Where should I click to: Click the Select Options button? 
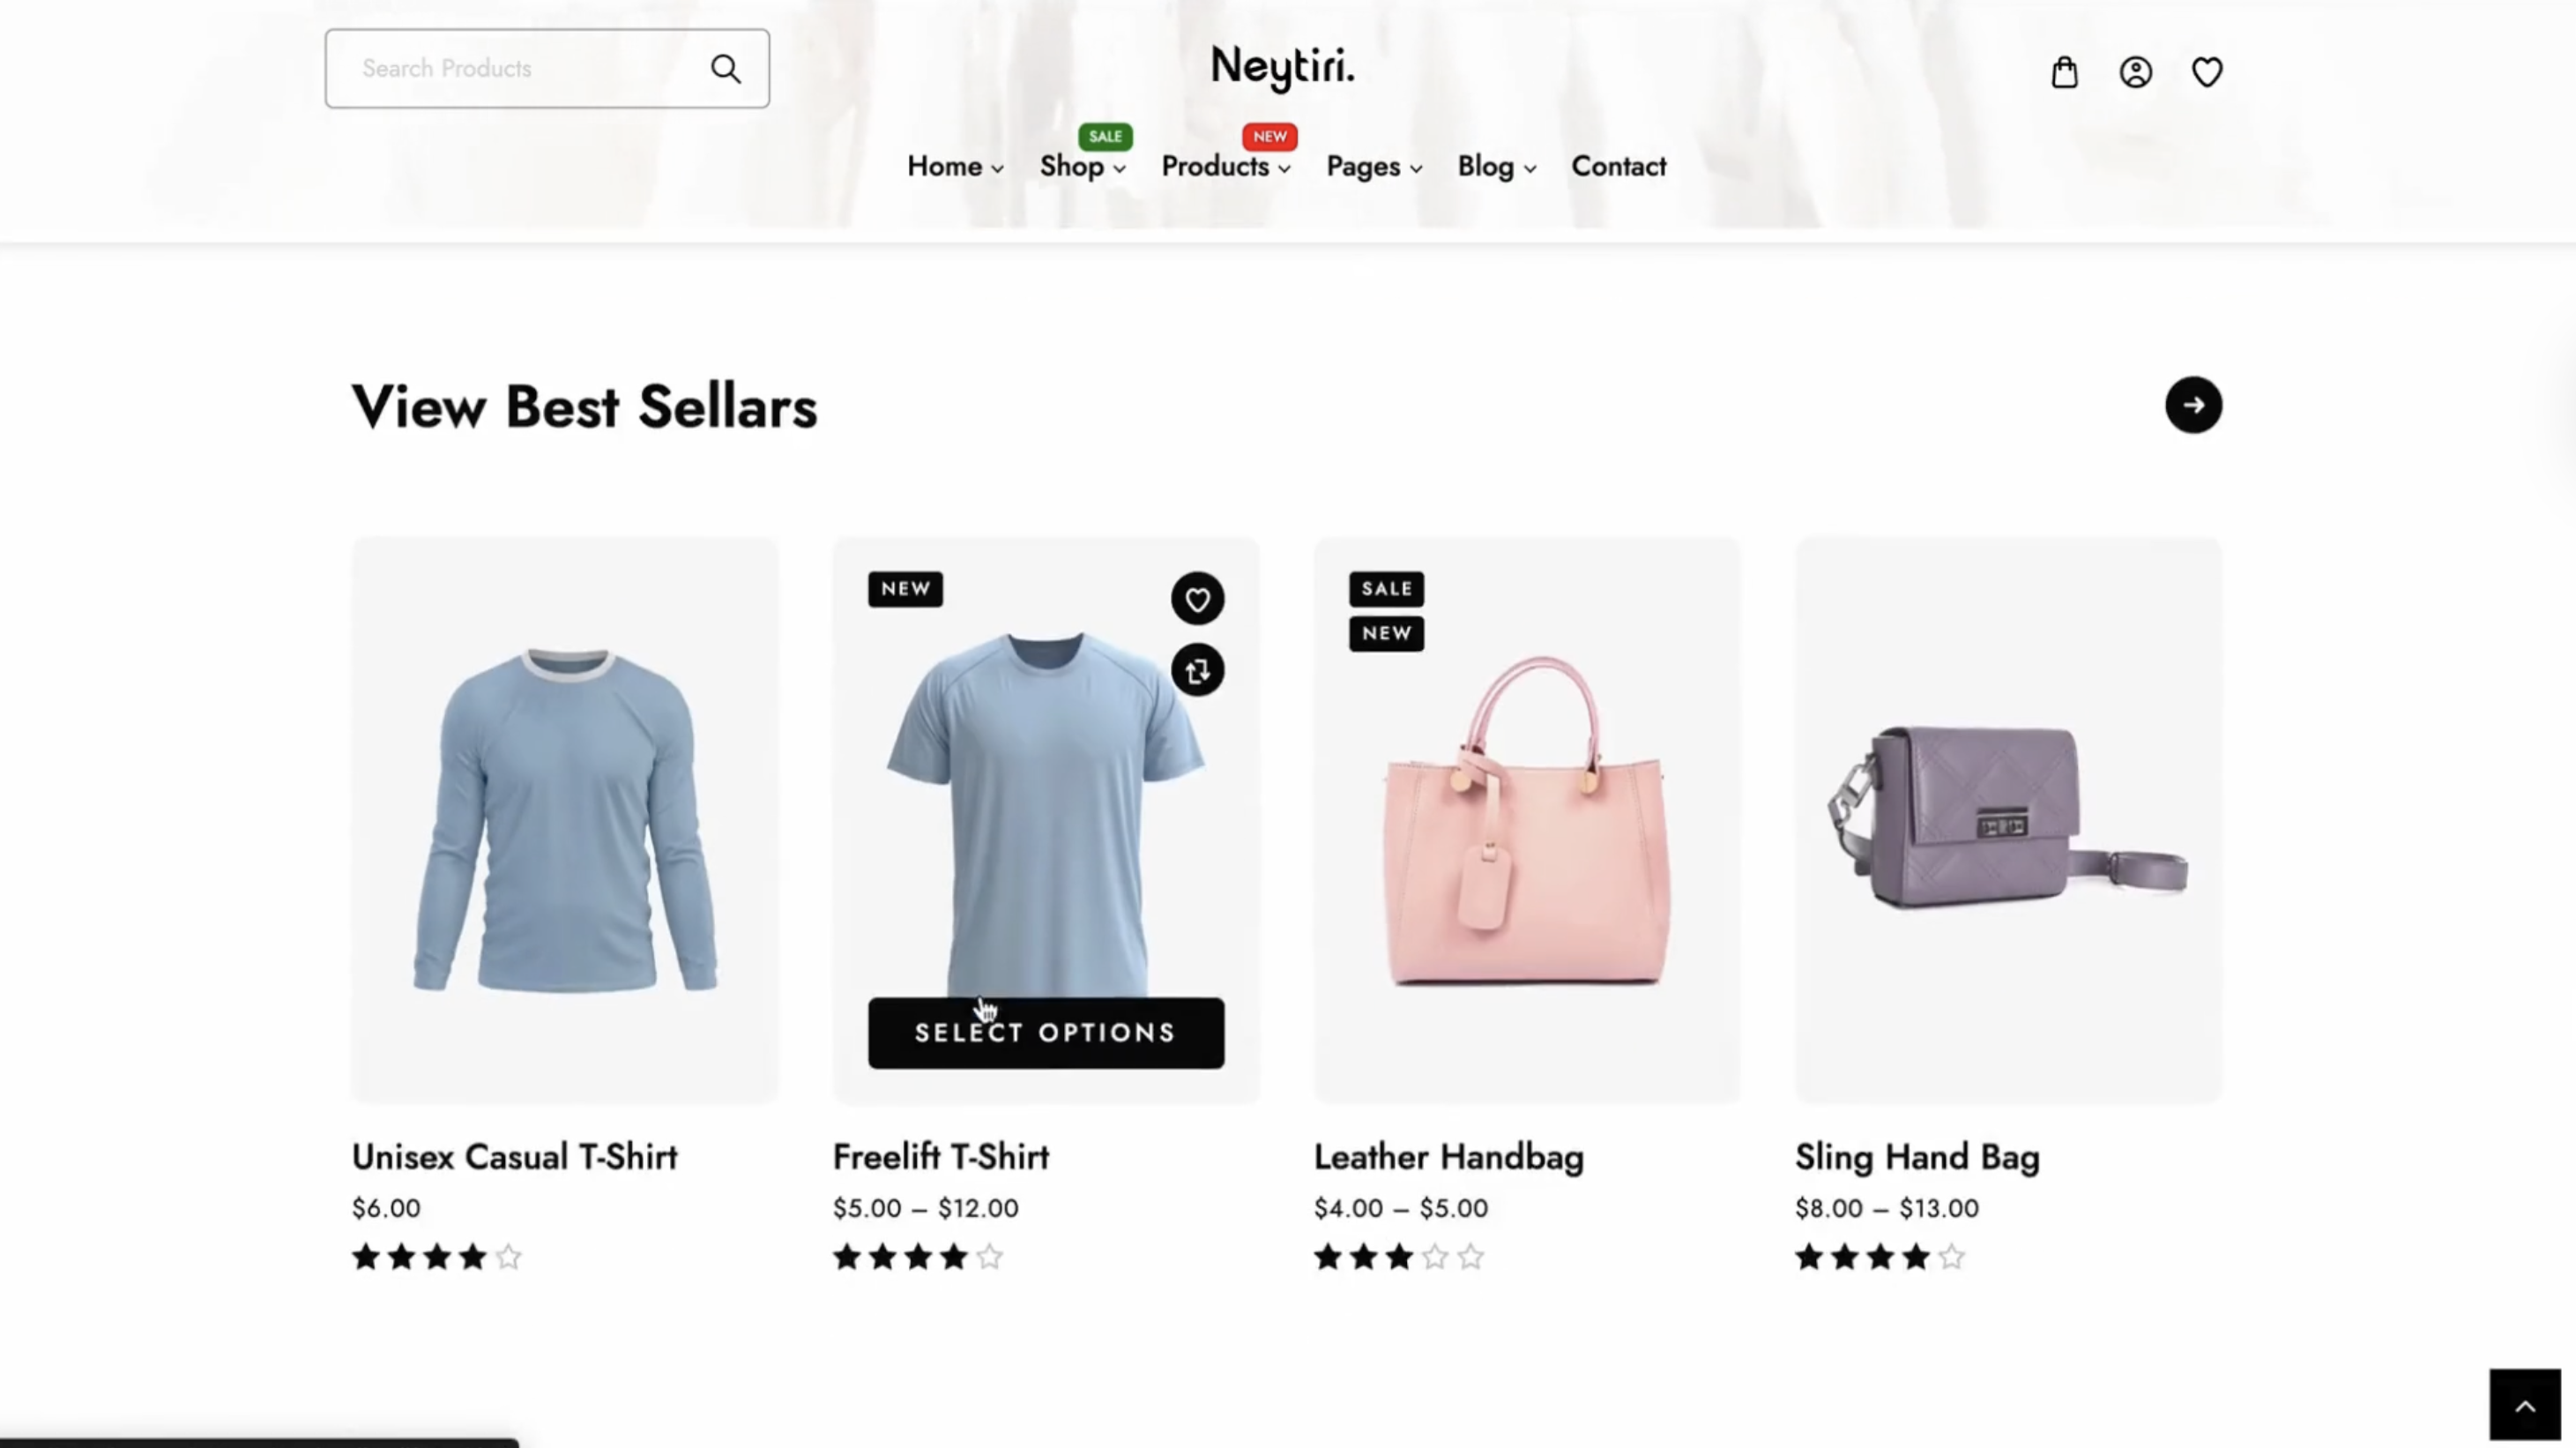[1045, 1033]
